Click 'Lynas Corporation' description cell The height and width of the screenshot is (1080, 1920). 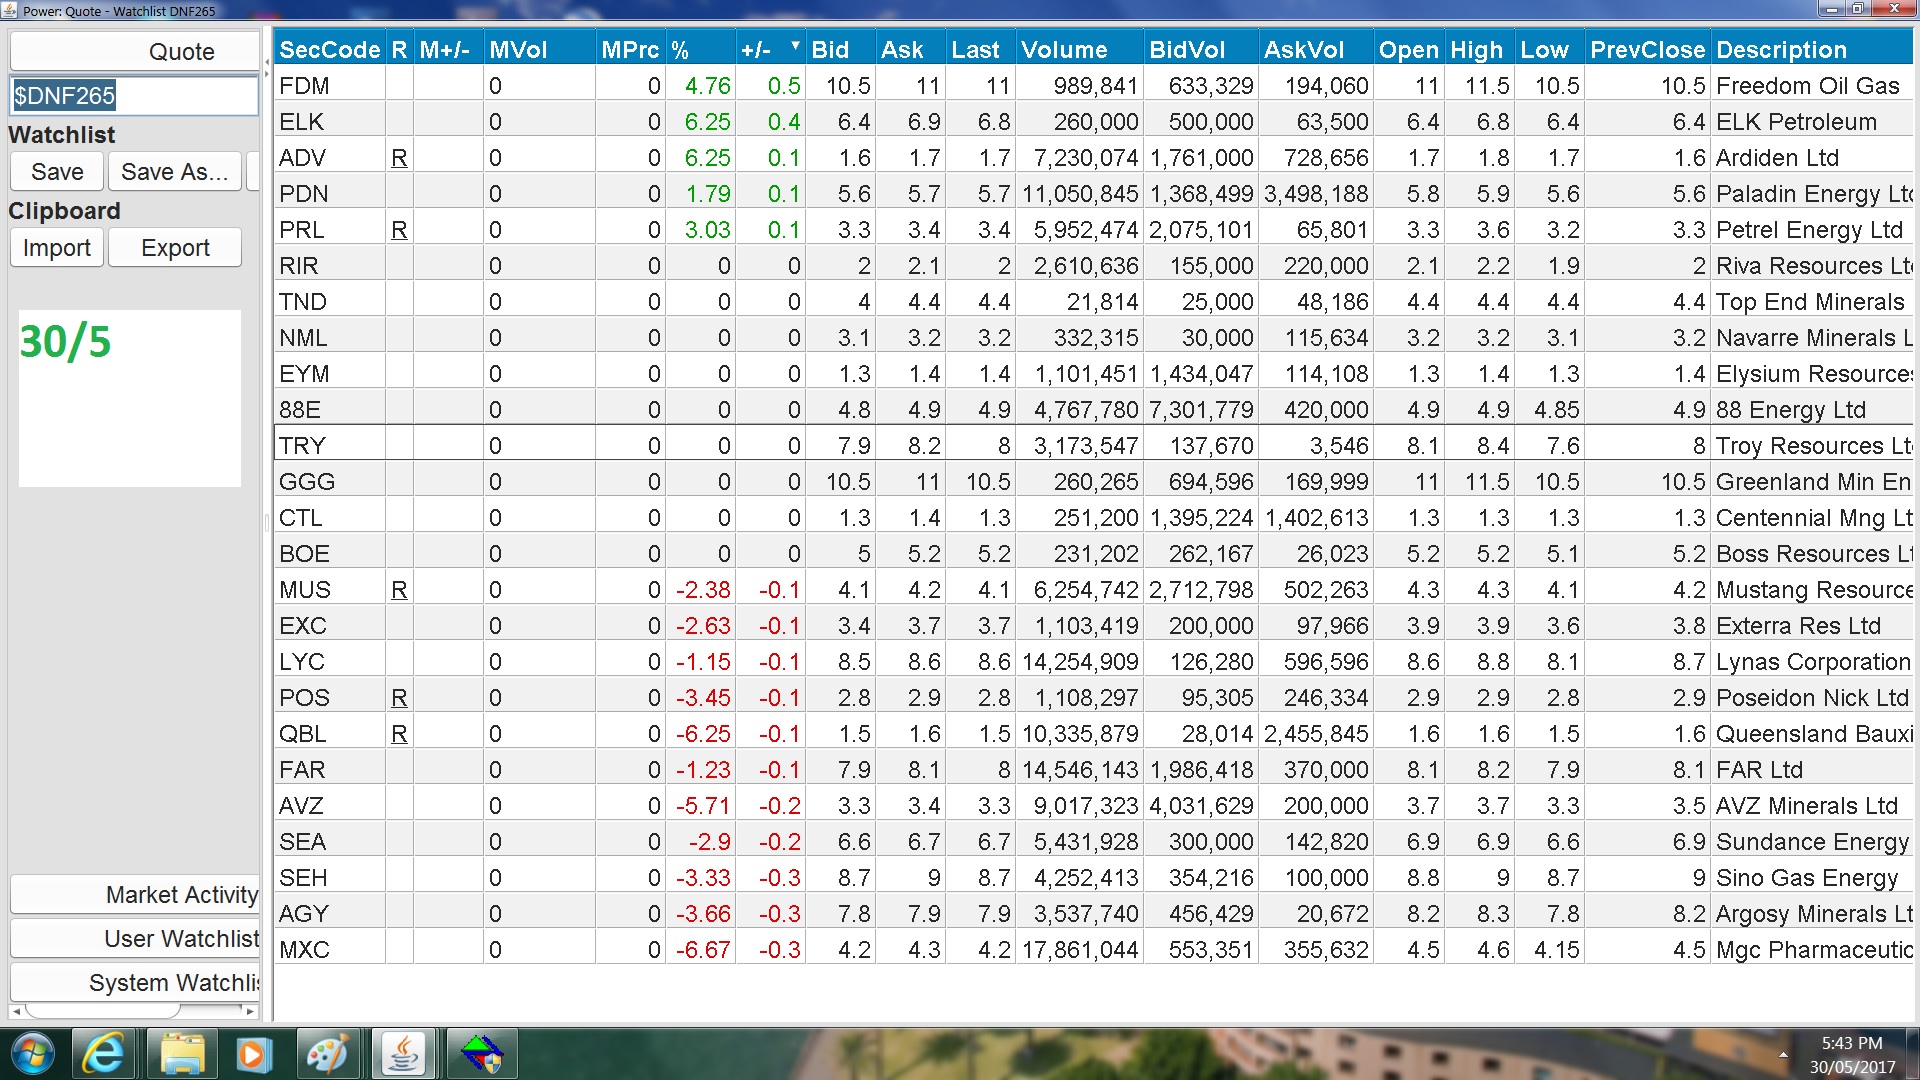[1813, 662]
